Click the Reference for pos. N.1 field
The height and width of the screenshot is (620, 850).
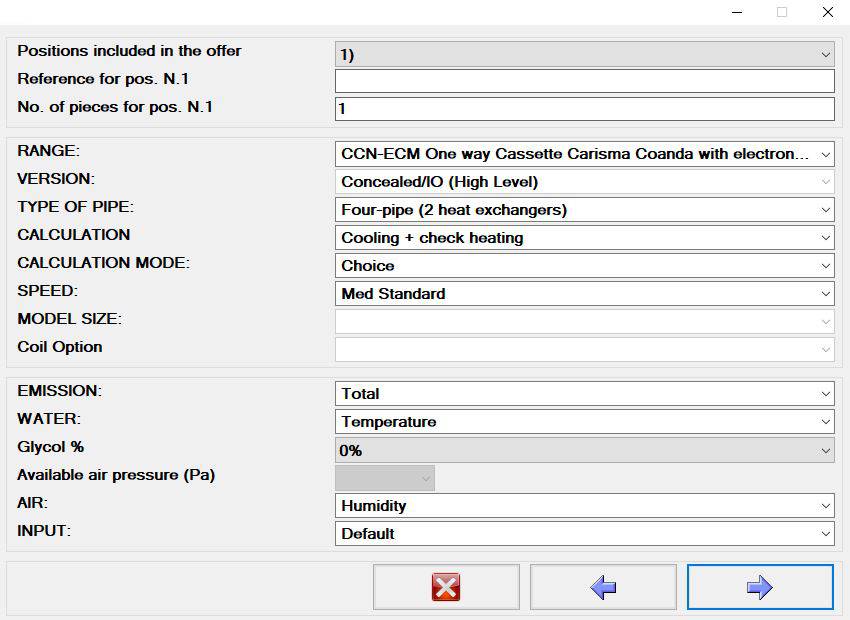pyautogui.click(x=584, y=81)
